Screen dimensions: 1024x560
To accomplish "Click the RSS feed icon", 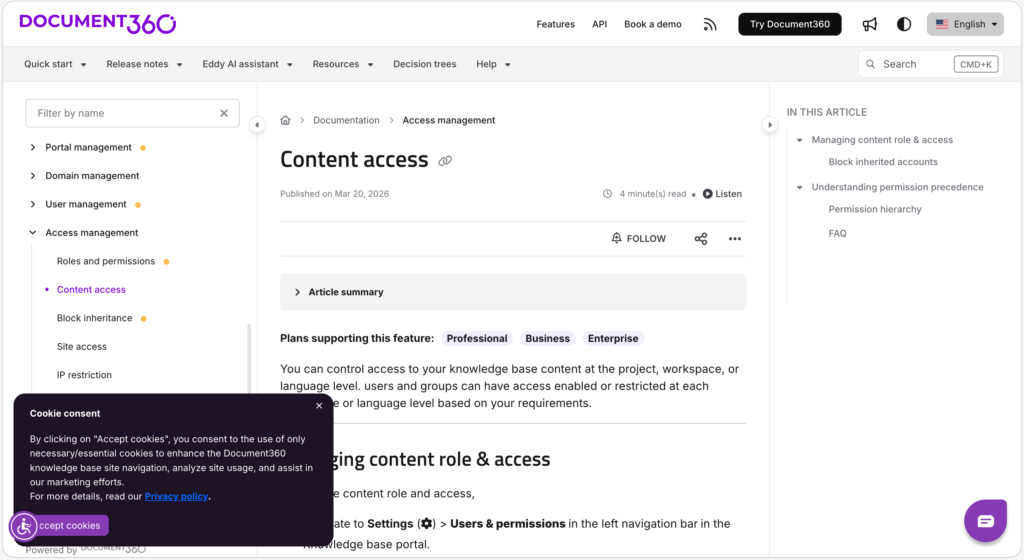I will [x=710, y=24].
